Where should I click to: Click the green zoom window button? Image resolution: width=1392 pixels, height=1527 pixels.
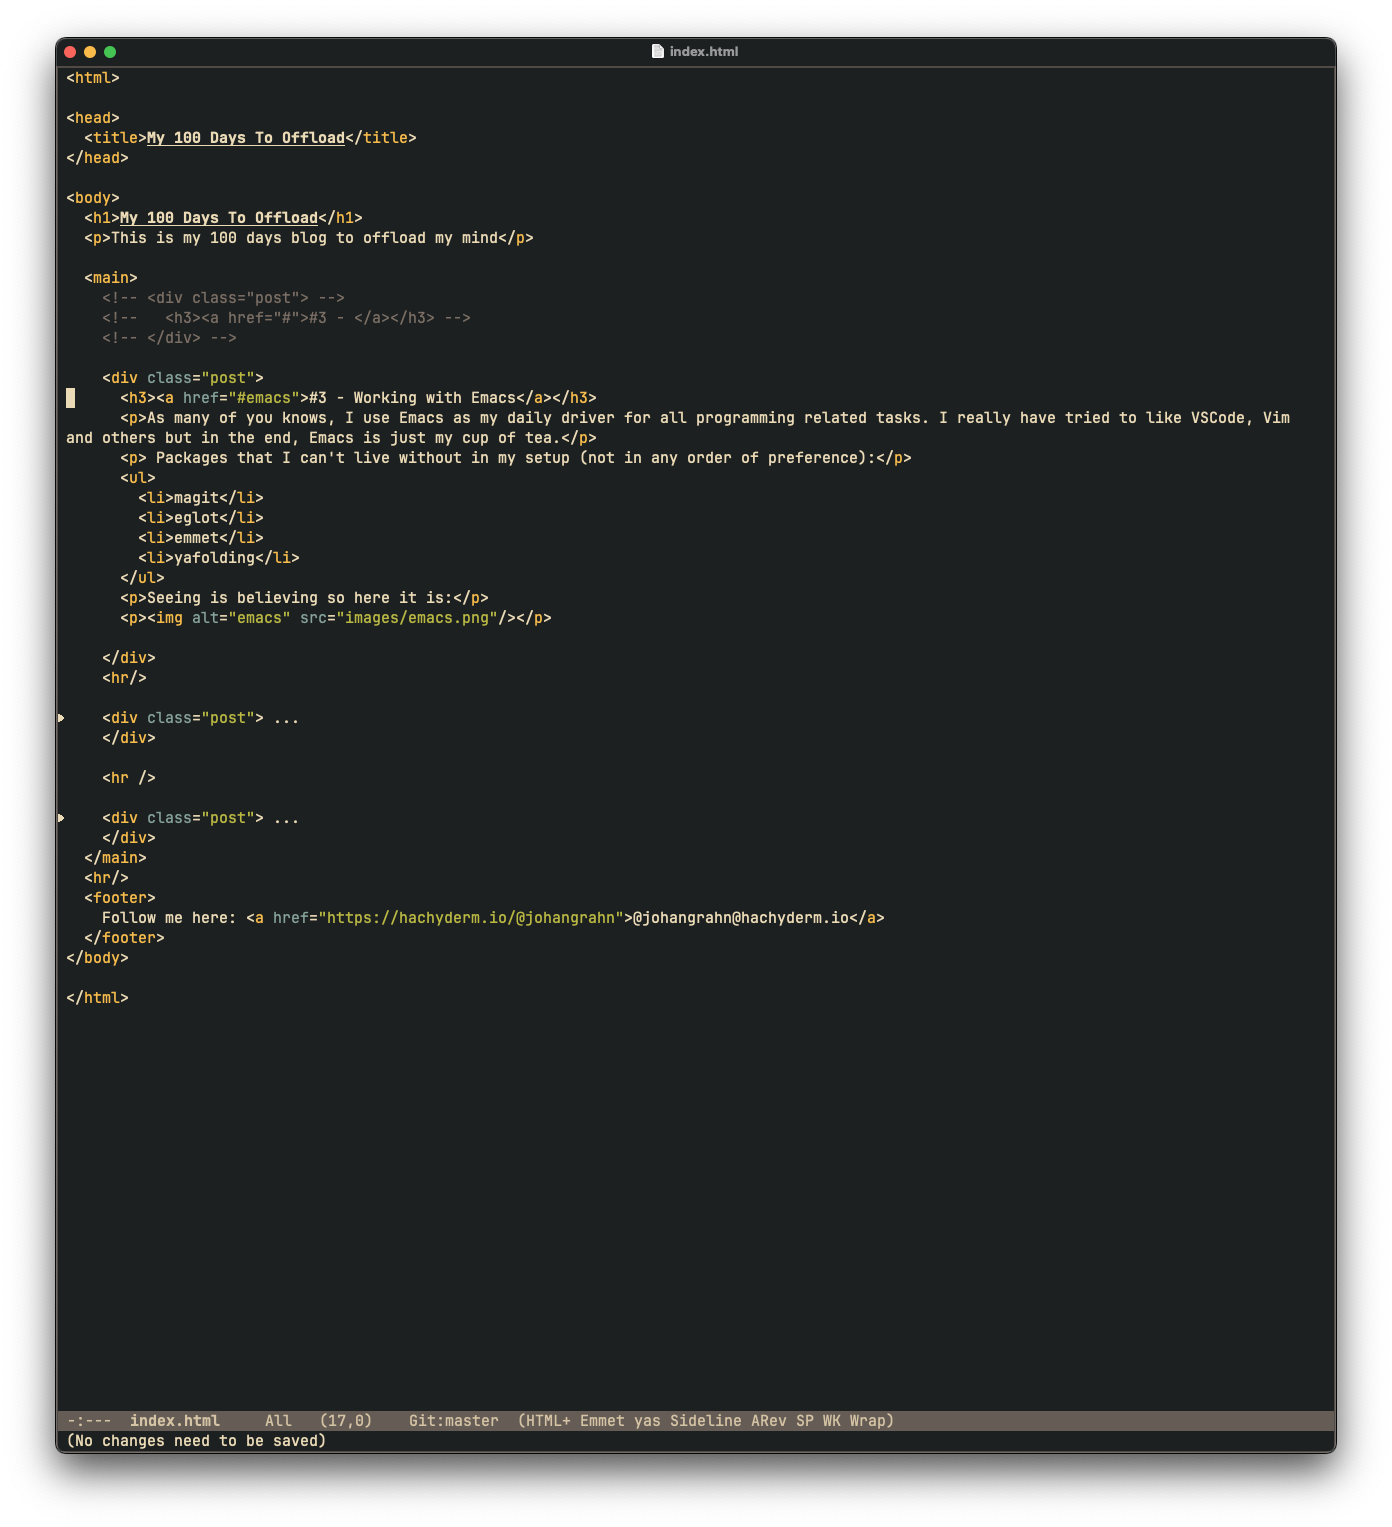coord(110,52)
